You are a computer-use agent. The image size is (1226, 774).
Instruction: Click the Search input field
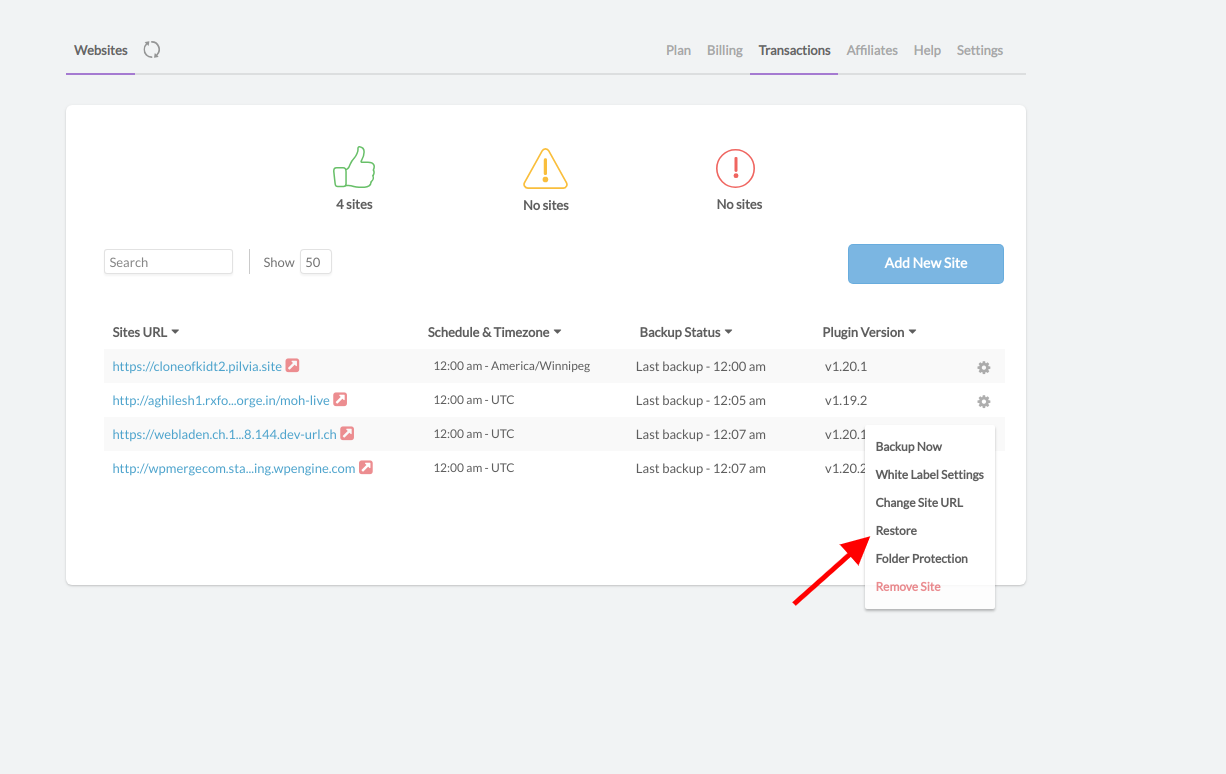click(167, 261)
